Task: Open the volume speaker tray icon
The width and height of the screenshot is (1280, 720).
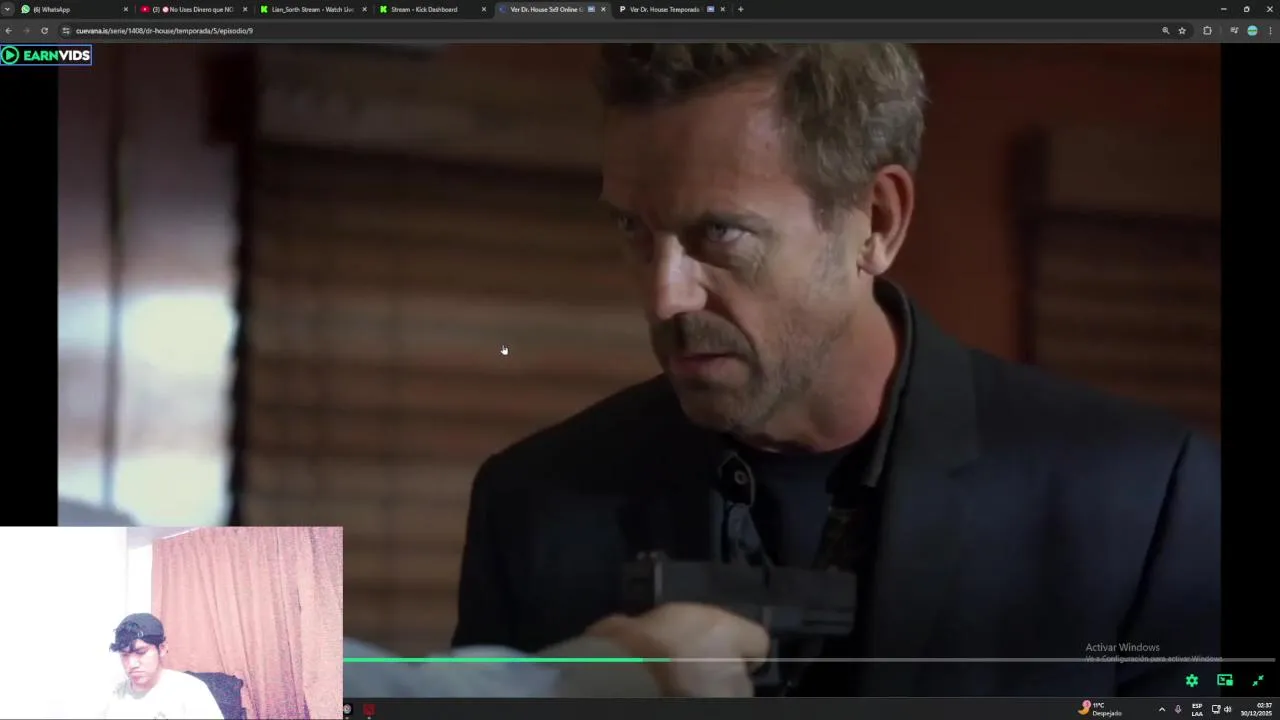Action: click(x=1227, y=709)
